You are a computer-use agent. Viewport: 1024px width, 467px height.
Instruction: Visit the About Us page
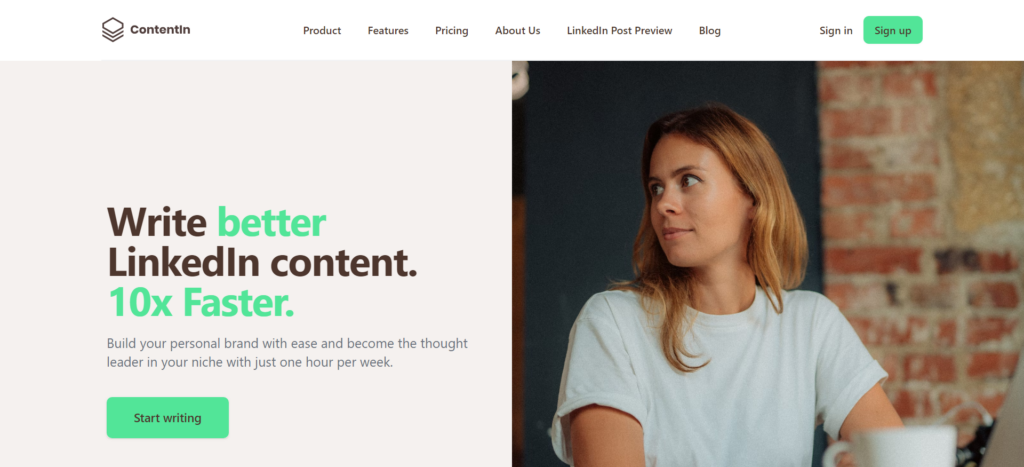click(518, 31)
